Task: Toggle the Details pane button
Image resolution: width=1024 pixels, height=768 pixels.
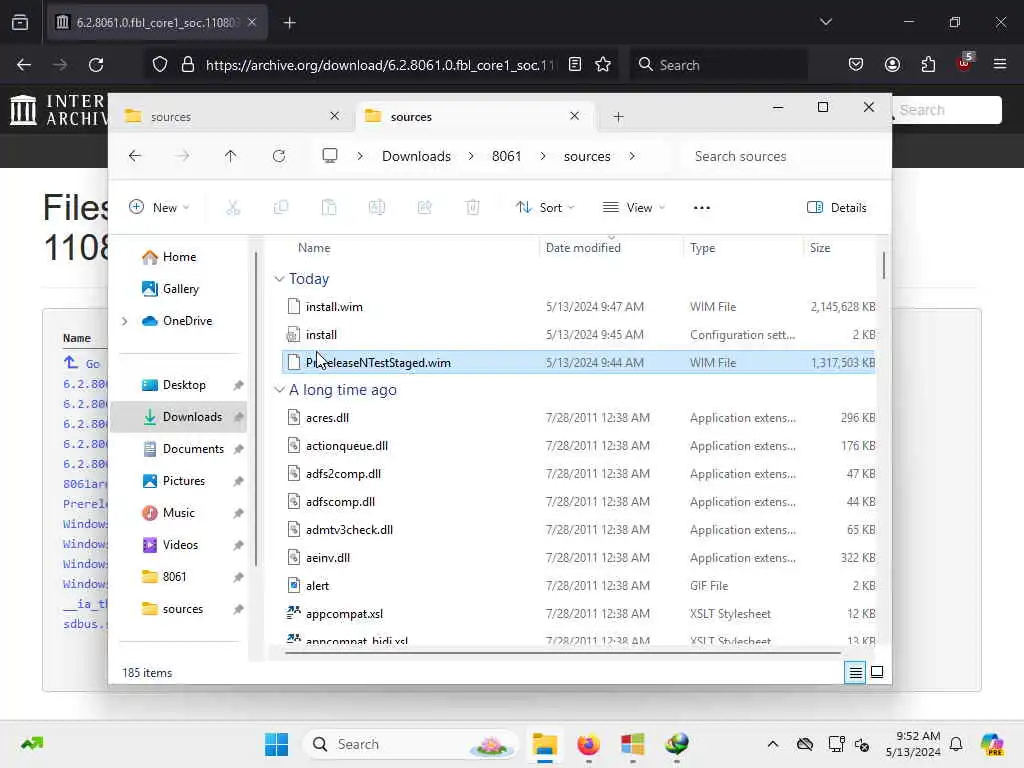Action: click(837, 208)
